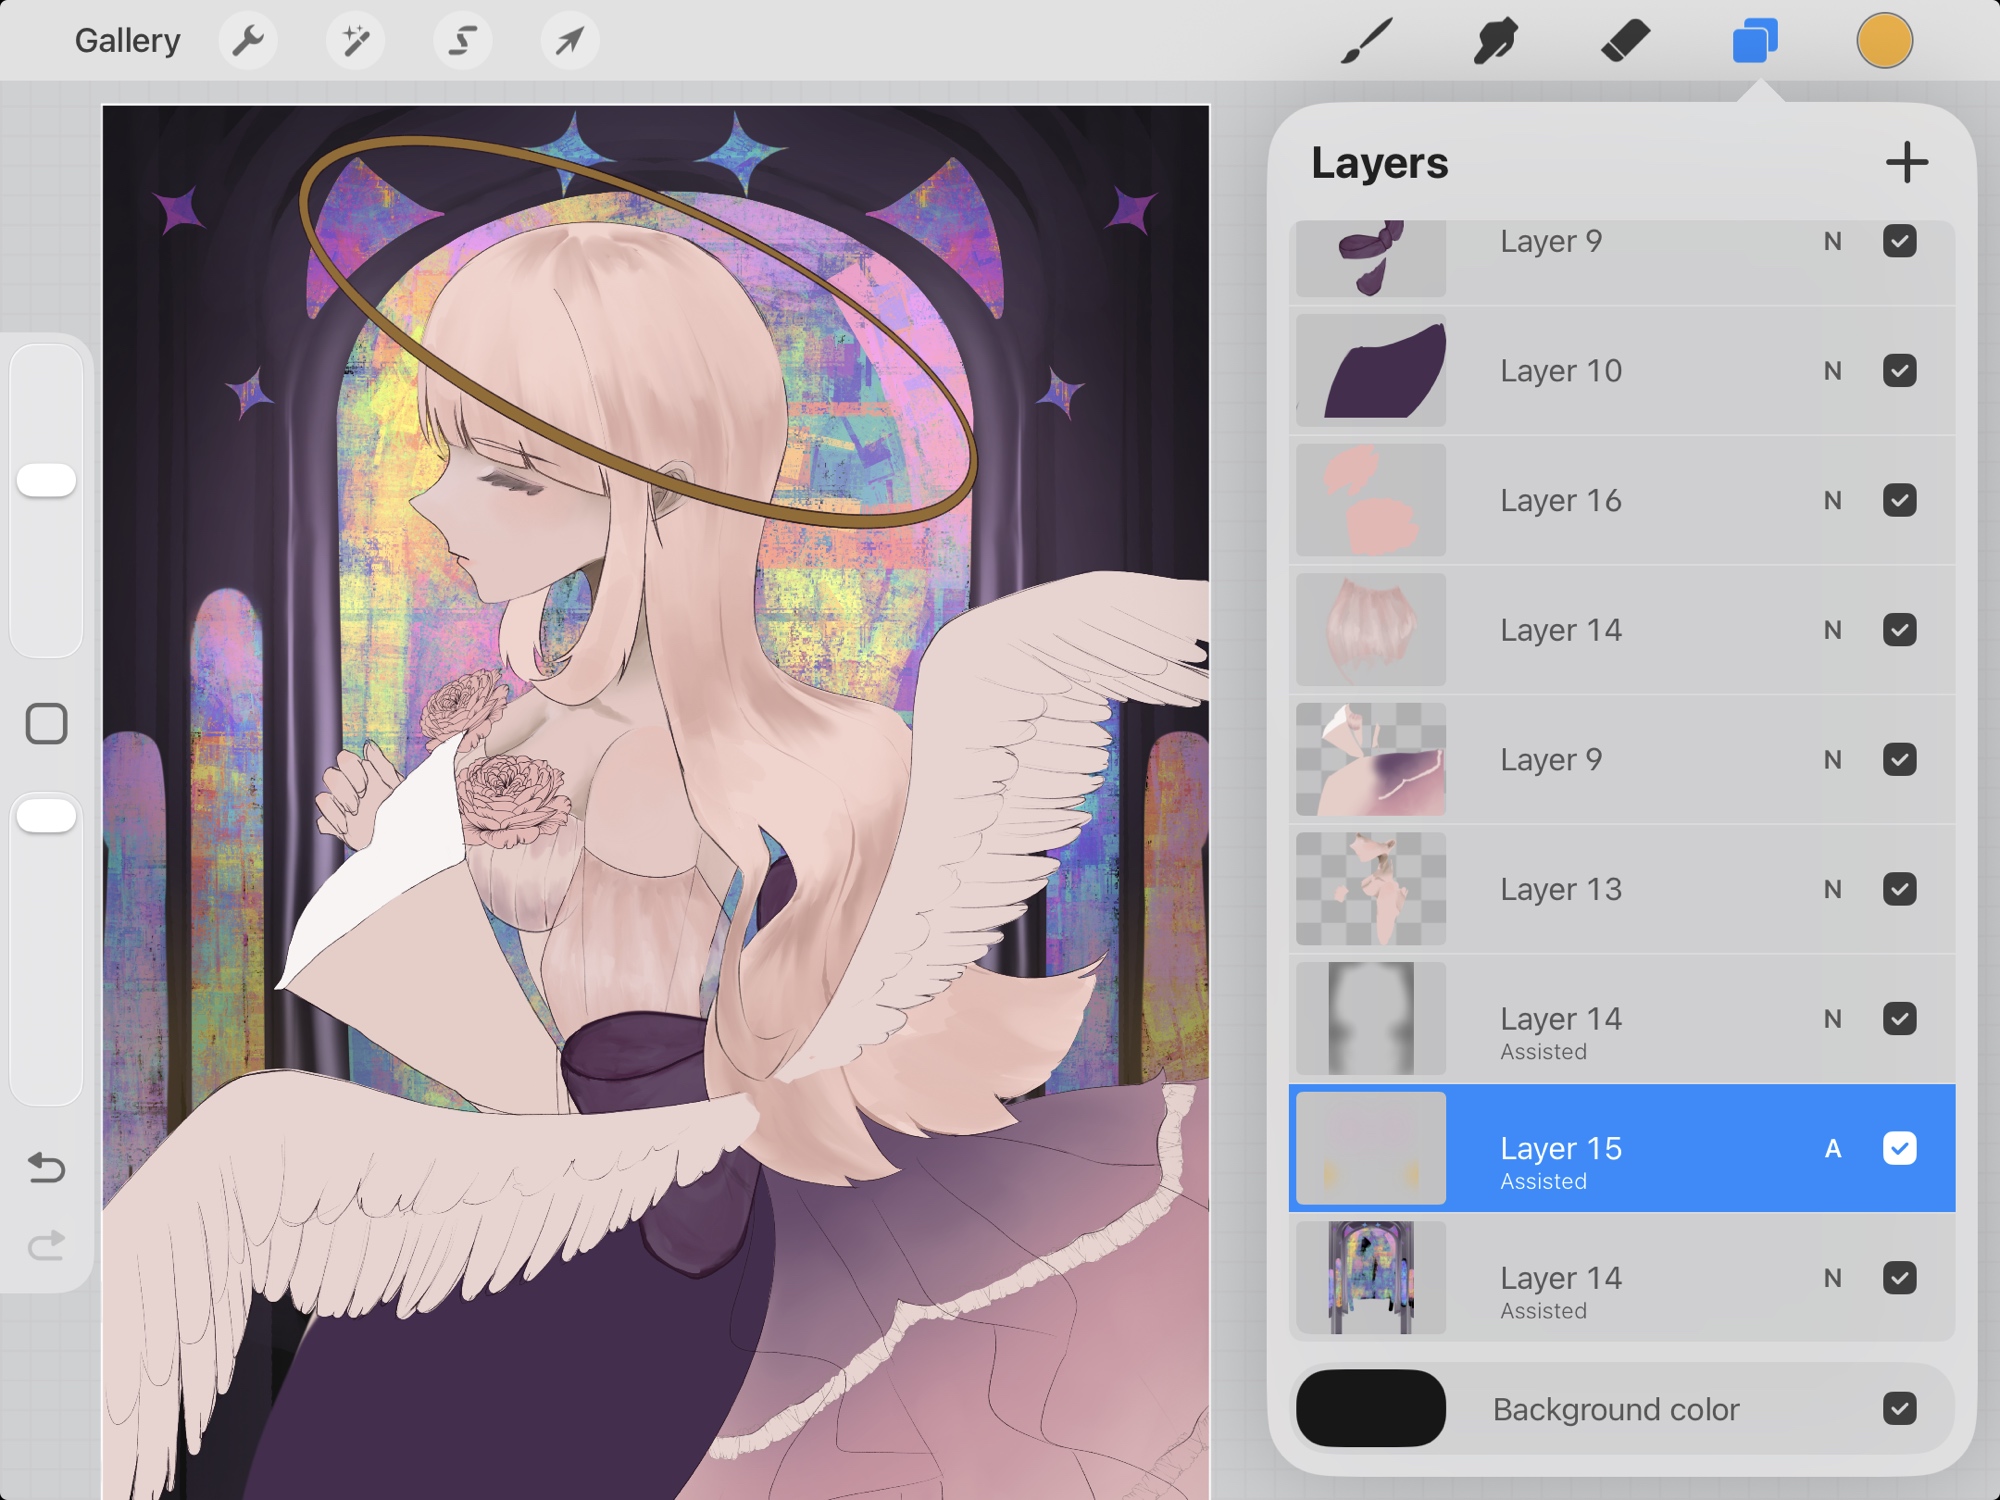Return to the Gallery
The width and height of the screenshot is (2000, 1500).
[x=127, y=41]
